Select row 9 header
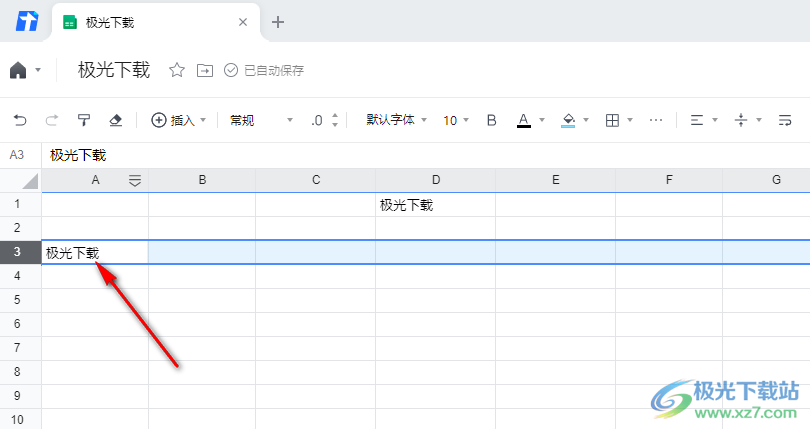 tap(21, 396)
